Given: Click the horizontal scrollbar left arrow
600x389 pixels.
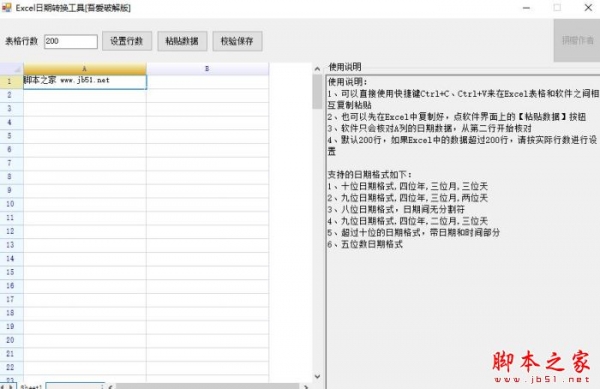Looking at the screenshot, I should (x=111, y=387).
